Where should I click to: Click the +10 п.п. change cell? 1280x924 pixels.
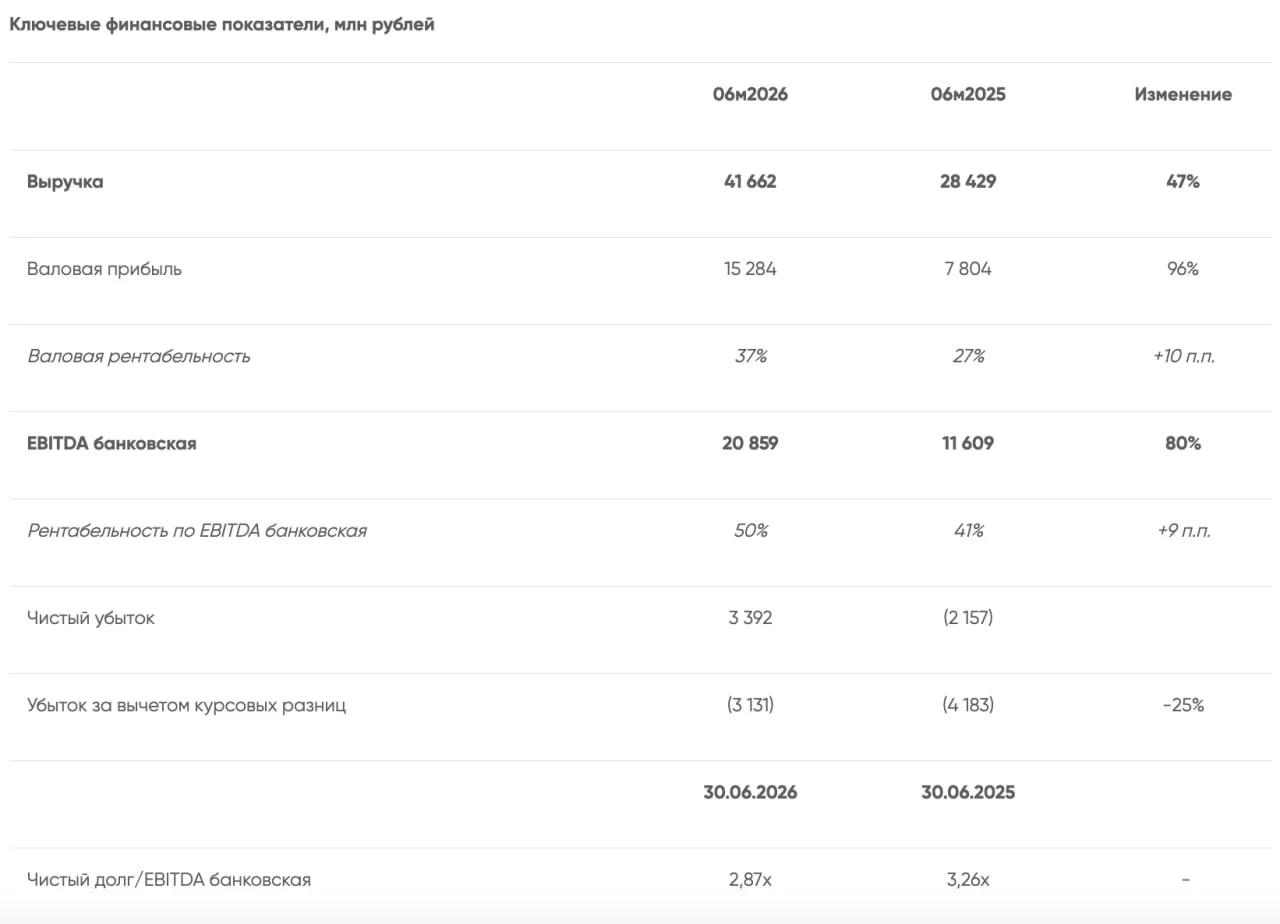pyautogui.click(x=1183, y=356)
